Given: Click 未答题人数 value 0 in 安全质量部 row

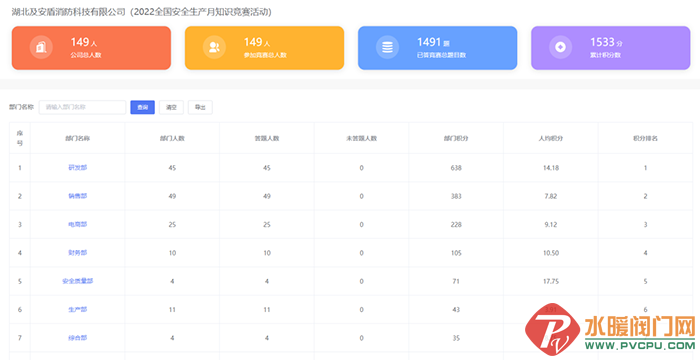Looking at the screenshot, I should tap(362, 281).
